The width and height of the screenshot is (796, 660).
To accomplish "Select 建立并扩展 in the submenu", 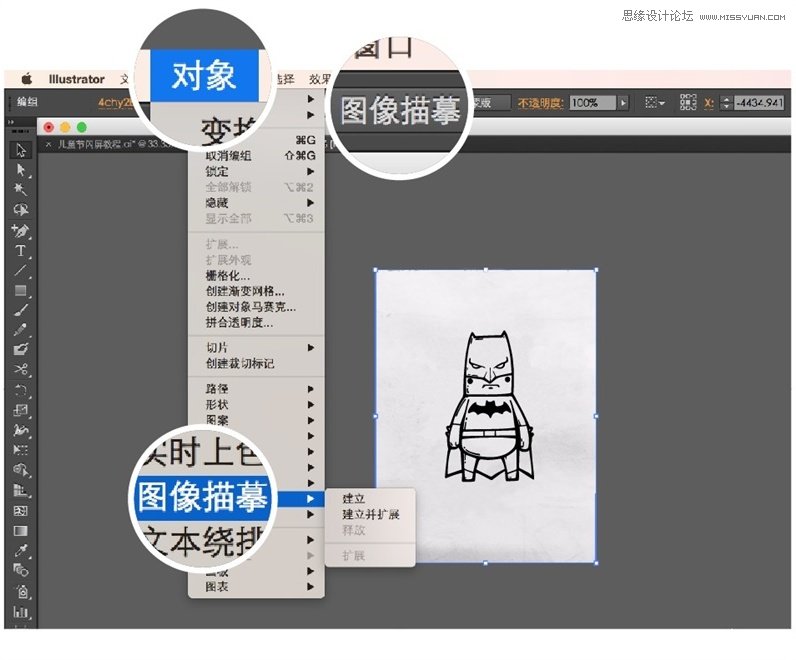I will pyautogui.click(x=371, y=514).
